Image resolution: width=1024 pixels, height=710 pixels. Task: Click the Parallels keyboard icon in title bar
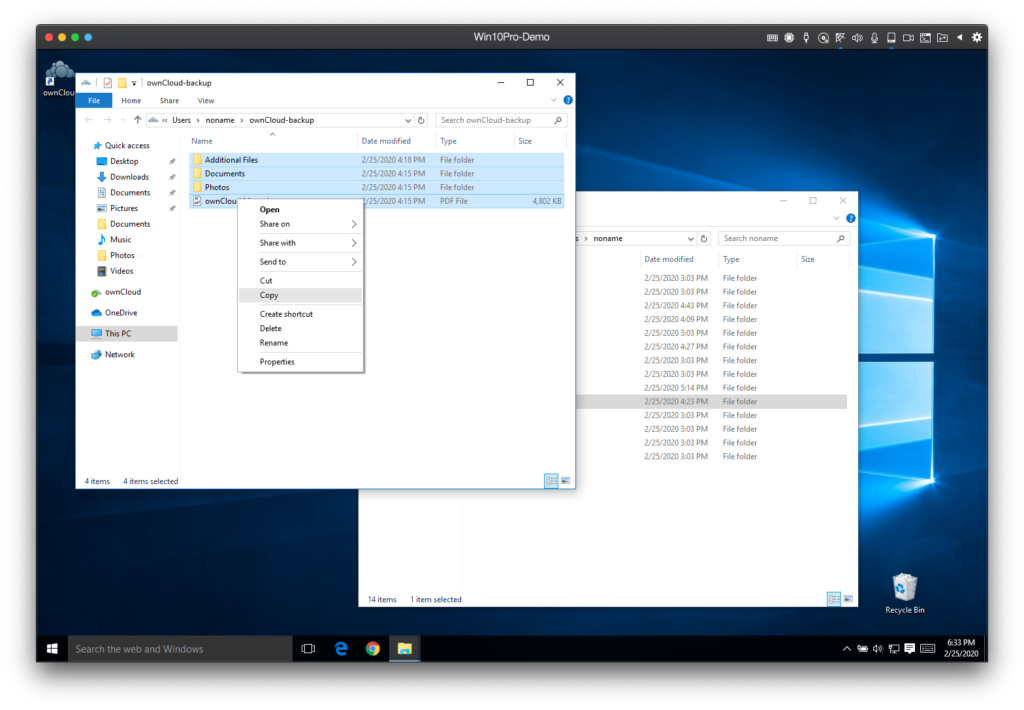click(772, 38)
